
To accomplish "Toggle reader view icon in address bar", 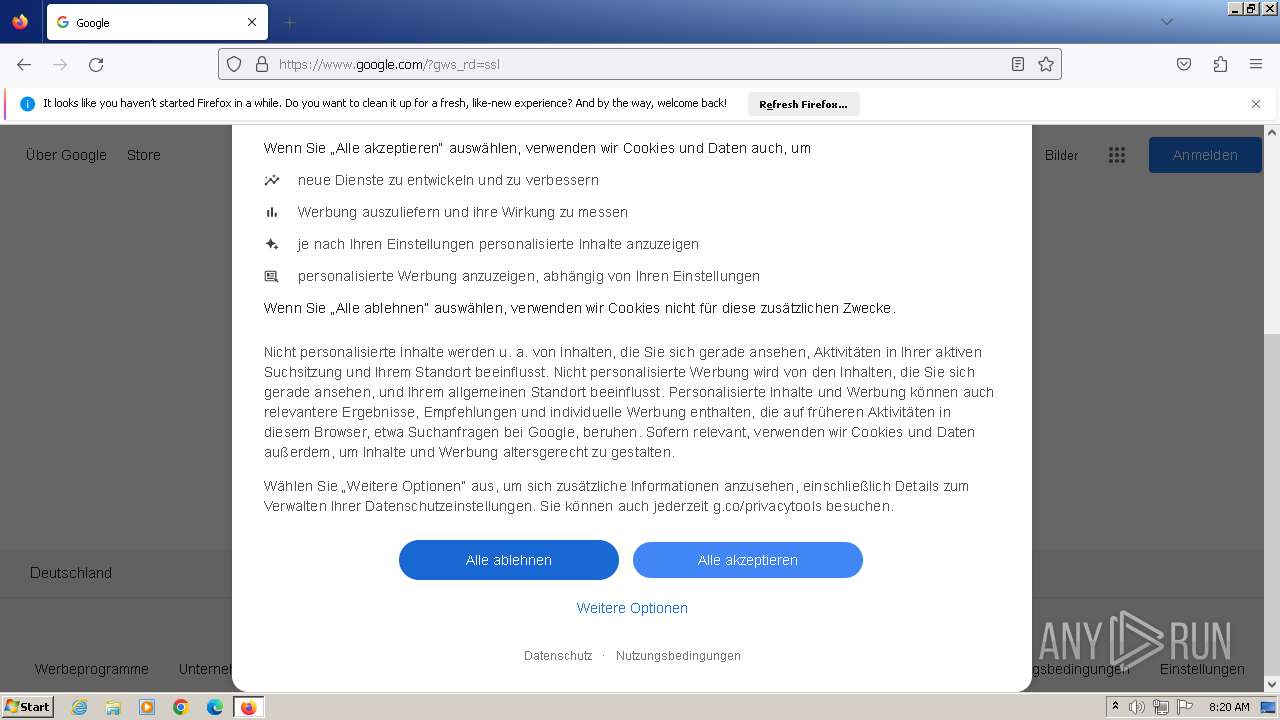I will coord(1018,64).
